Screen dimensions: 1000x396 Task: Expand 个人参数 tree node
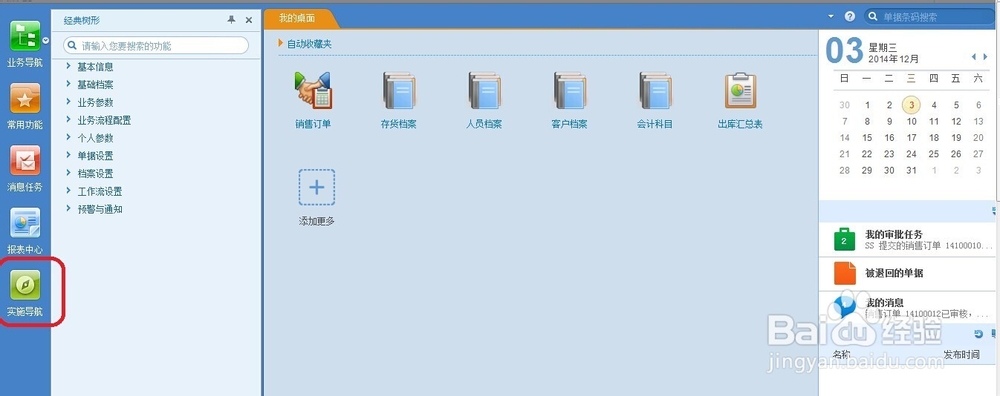68,138
